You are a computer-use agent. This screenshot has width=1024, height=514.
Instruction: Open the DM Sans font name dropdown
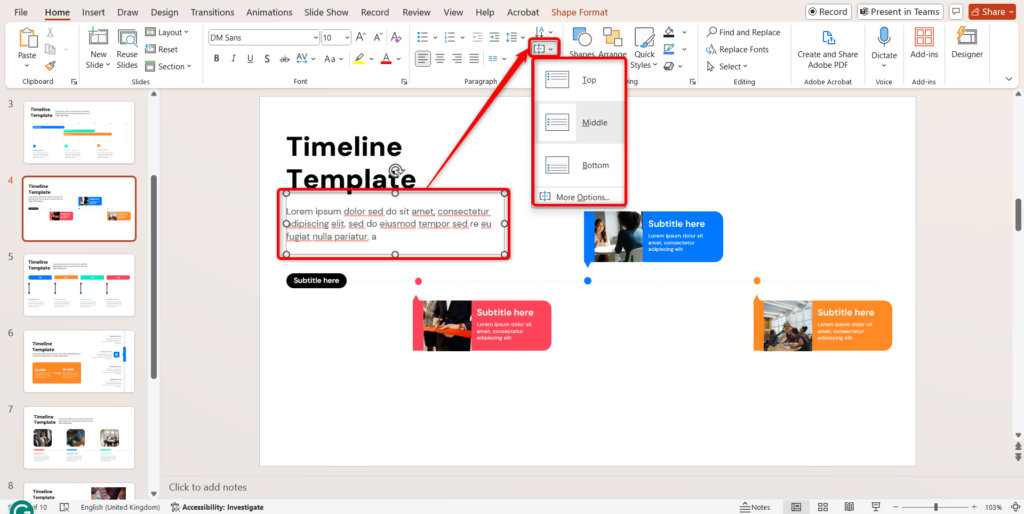[263, 37]
